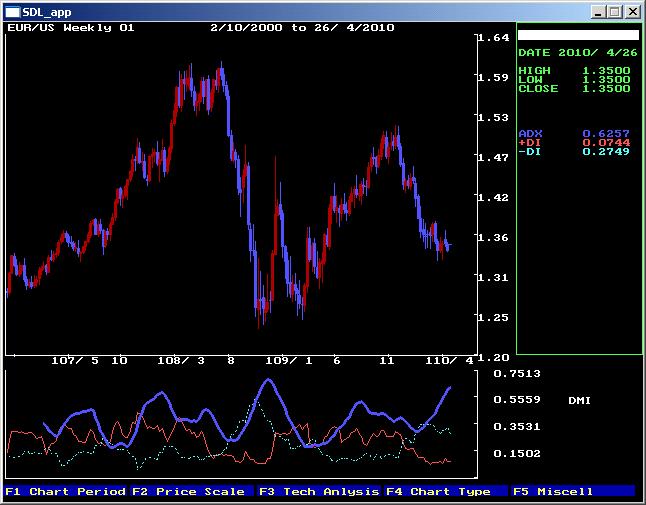Click the 0.5559 indicator scale label
The height and width of the screenshot is (505, 646).
[517, 400]
